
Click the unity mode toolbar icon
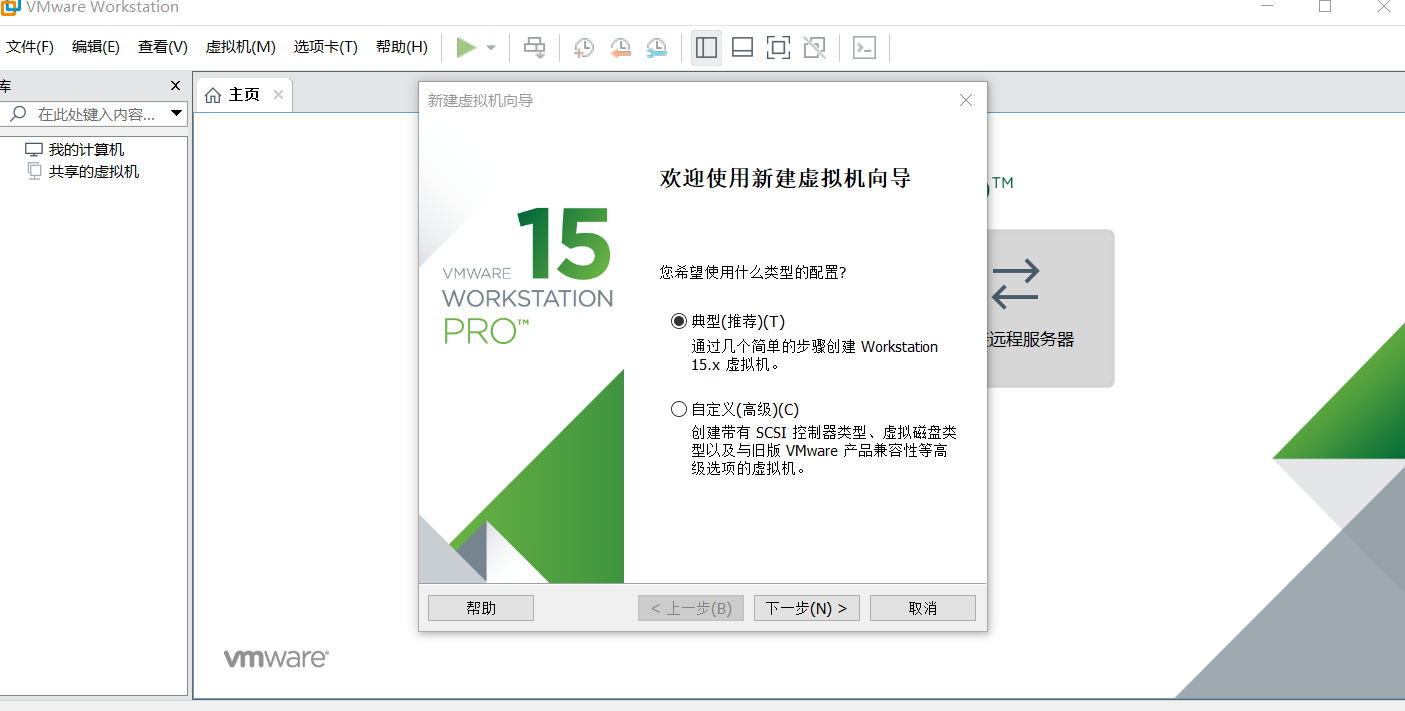point(814,47)
